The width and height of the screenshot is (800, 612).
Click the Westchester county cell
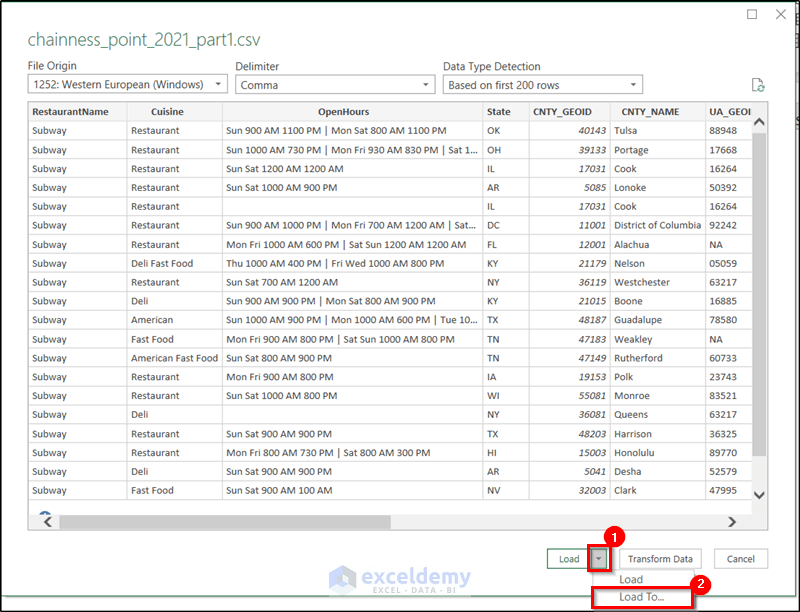658,283
